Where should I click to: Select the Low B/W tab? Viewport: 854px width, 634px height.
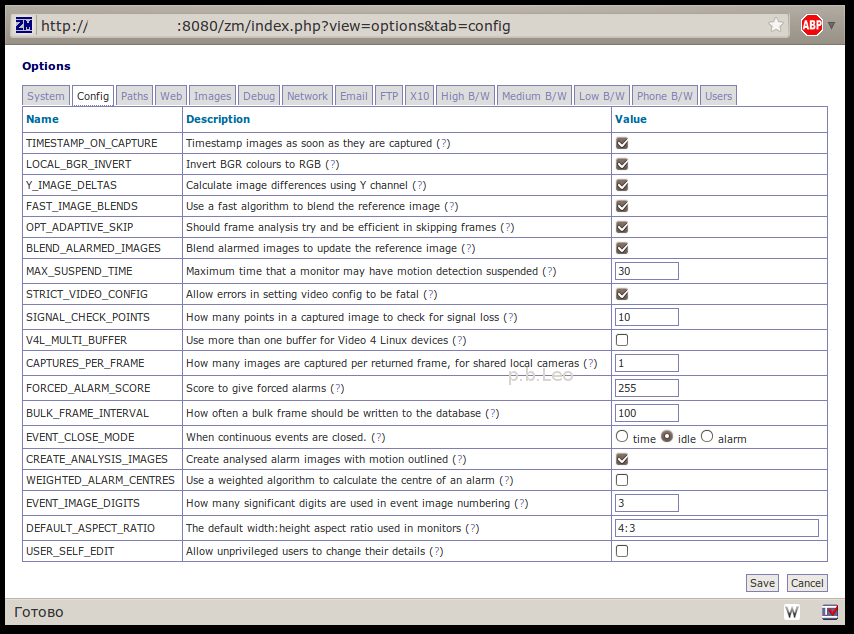[602, 96]
